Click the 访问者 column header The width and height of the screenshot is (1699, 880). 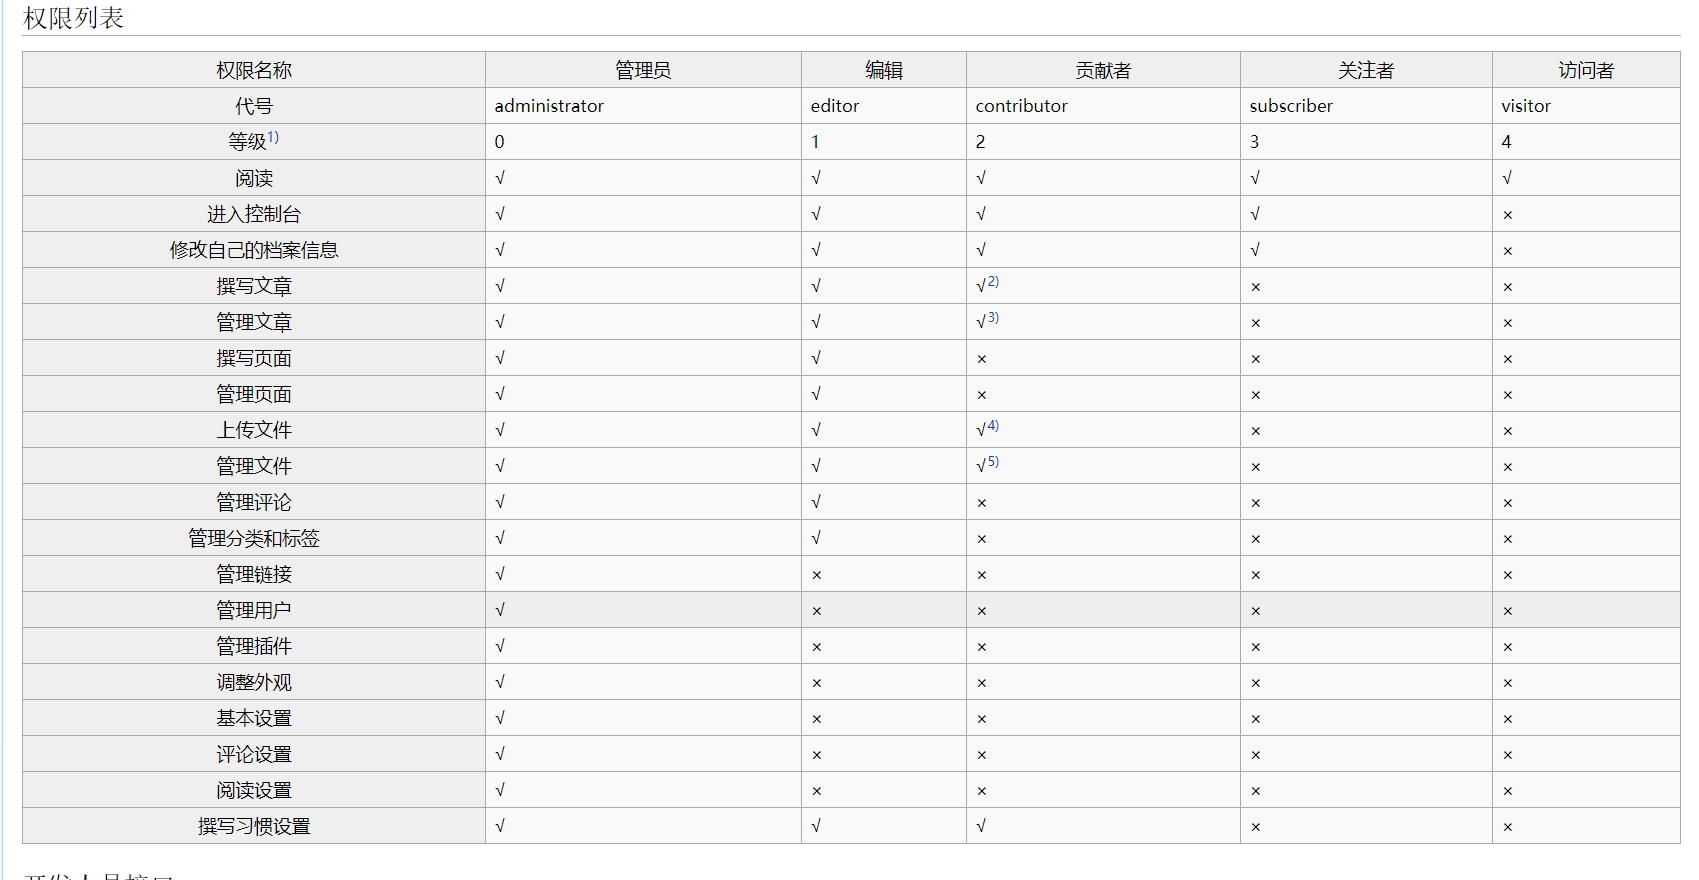pyautogui.click(x=1586, y=70)
